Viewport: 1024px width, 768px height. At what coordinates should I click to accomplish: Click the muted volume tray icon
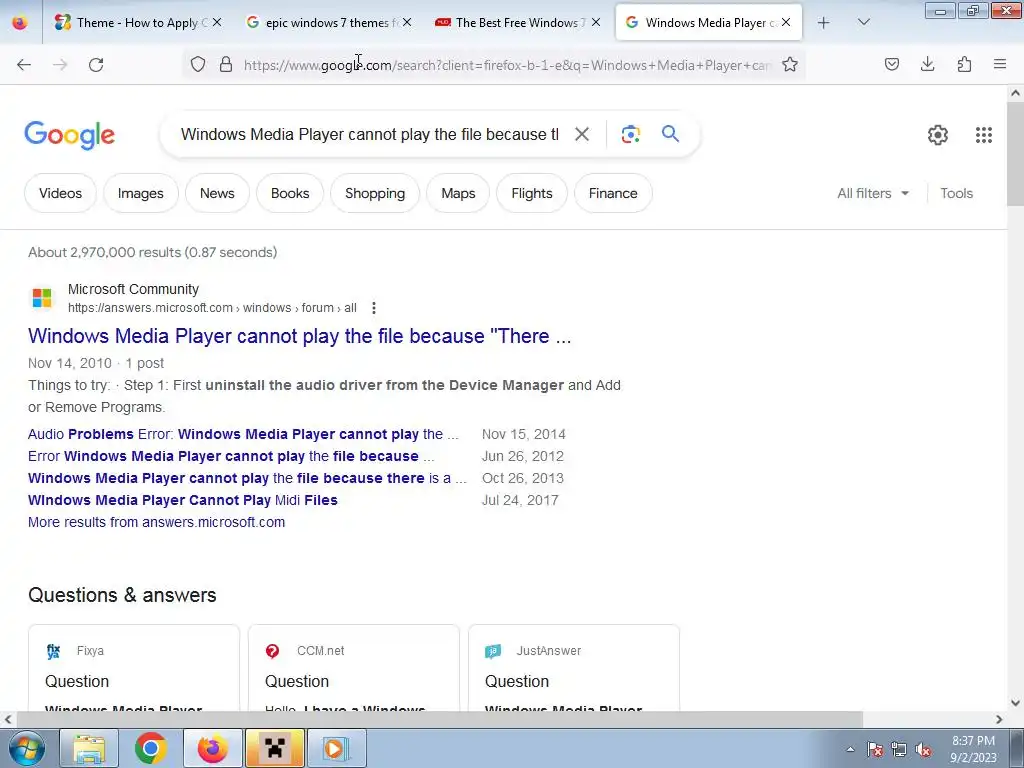tap(923, 749)
